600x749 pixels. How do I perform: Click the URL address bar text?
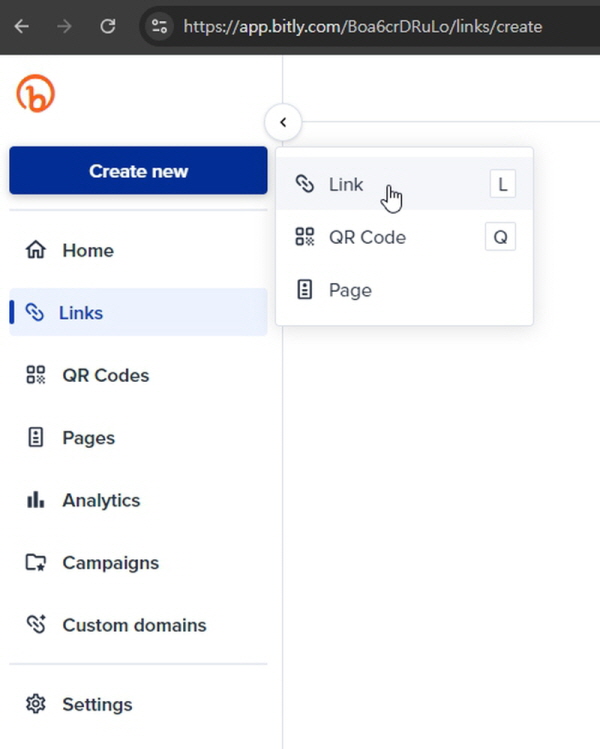363,26
